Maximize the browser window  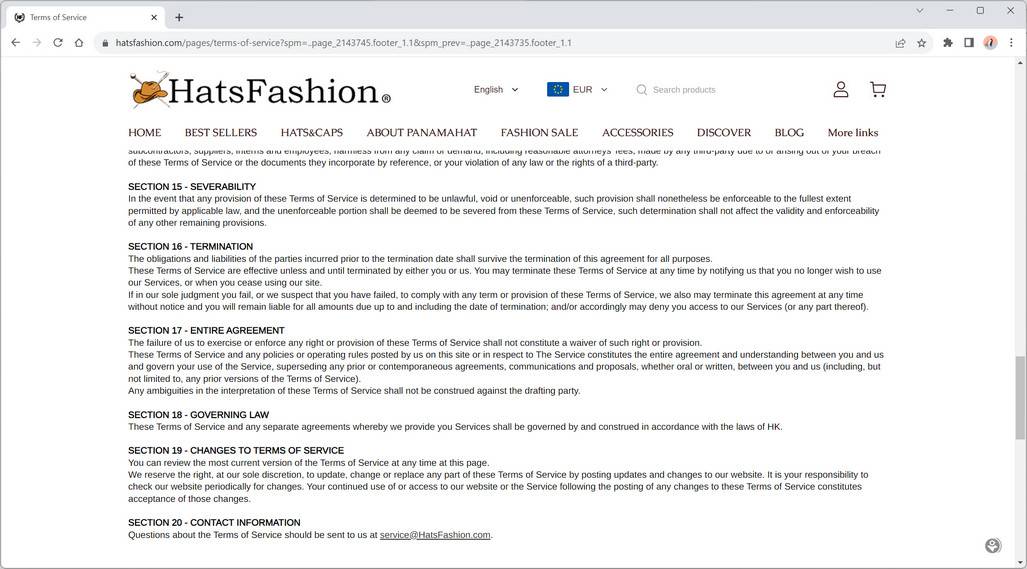[x=980, y=10]
